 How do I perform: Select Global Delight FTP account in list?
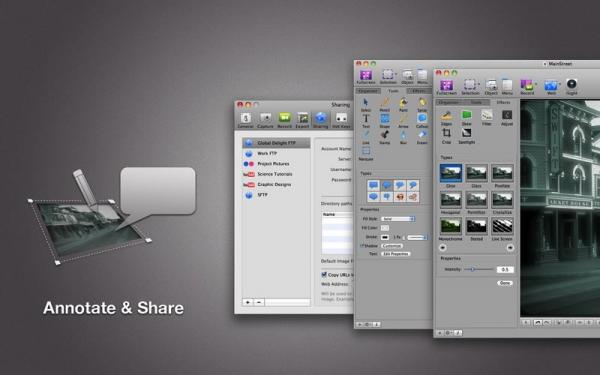276,143
